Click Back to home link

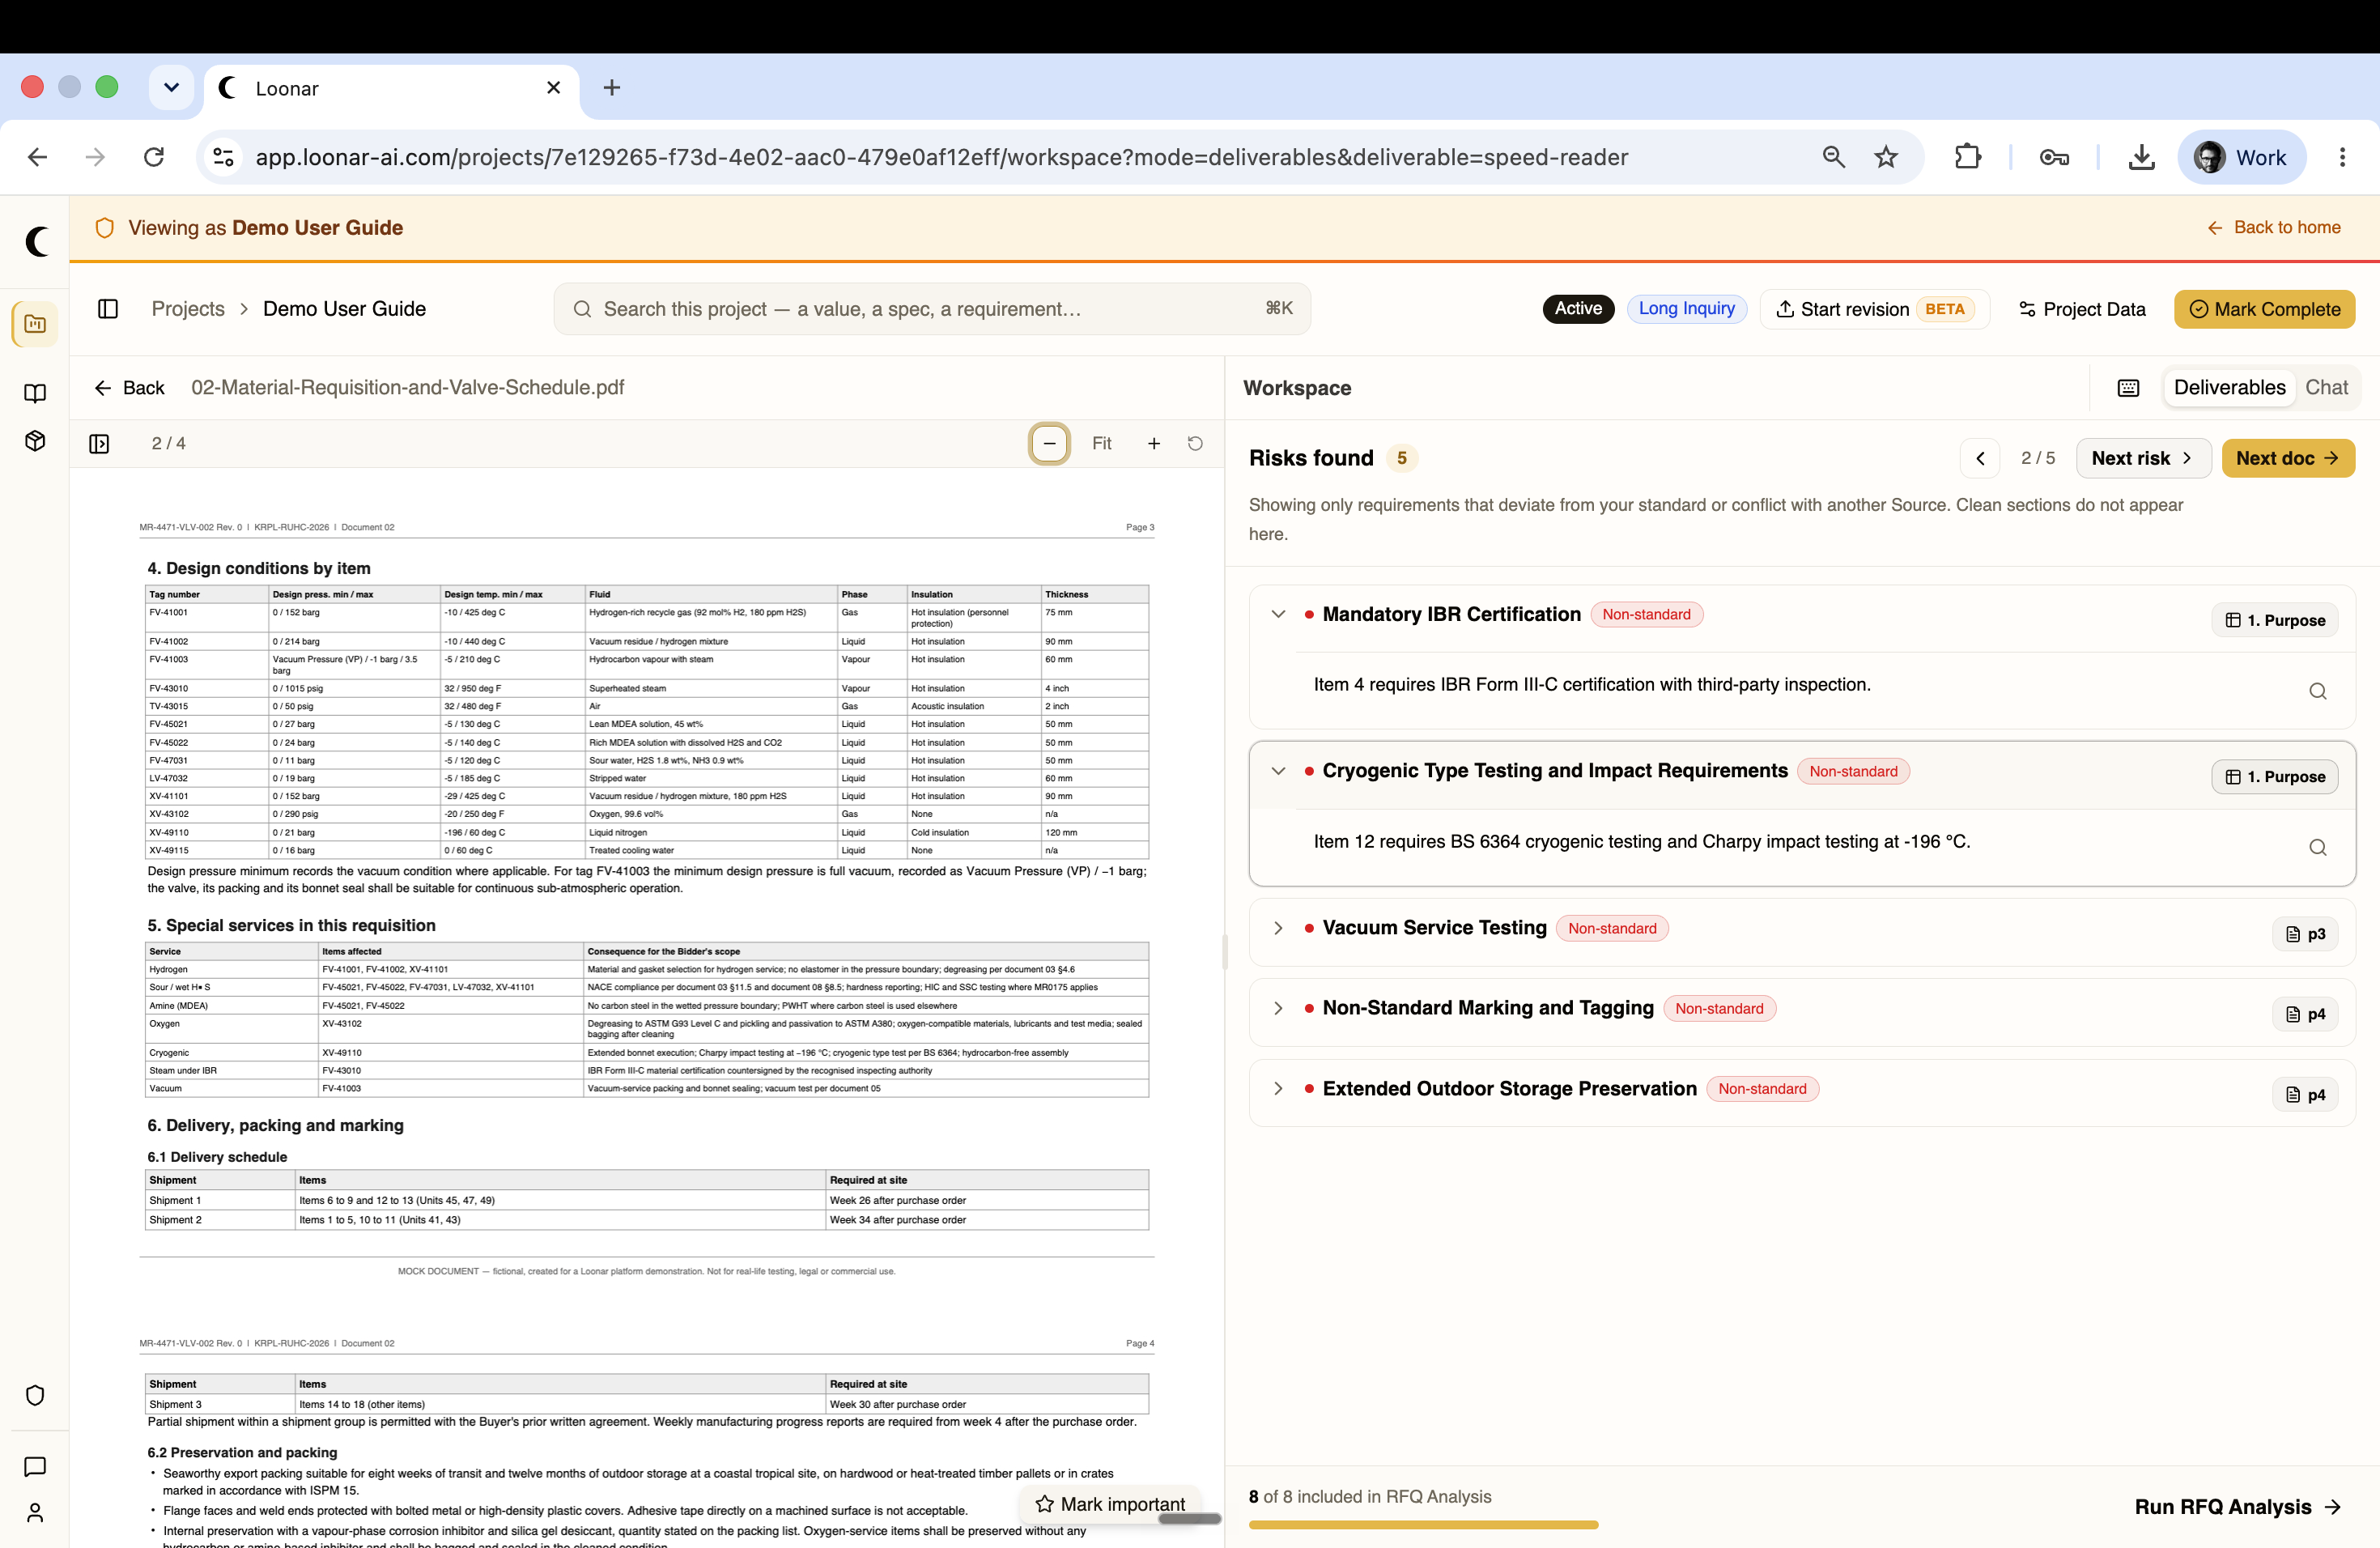2274,228
